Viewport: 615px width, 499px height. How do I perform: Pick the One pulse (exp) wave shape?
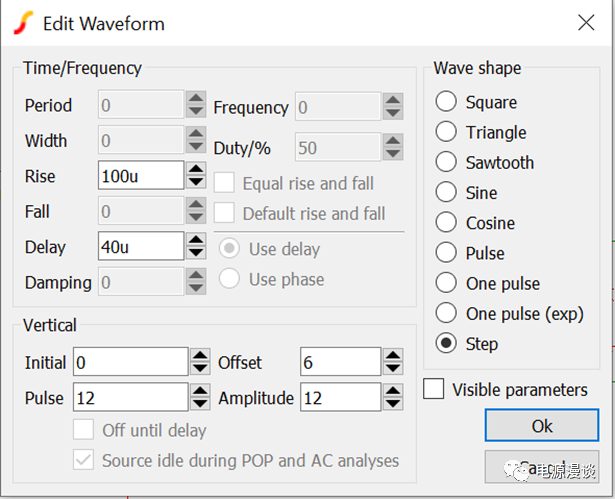point(447,313)
